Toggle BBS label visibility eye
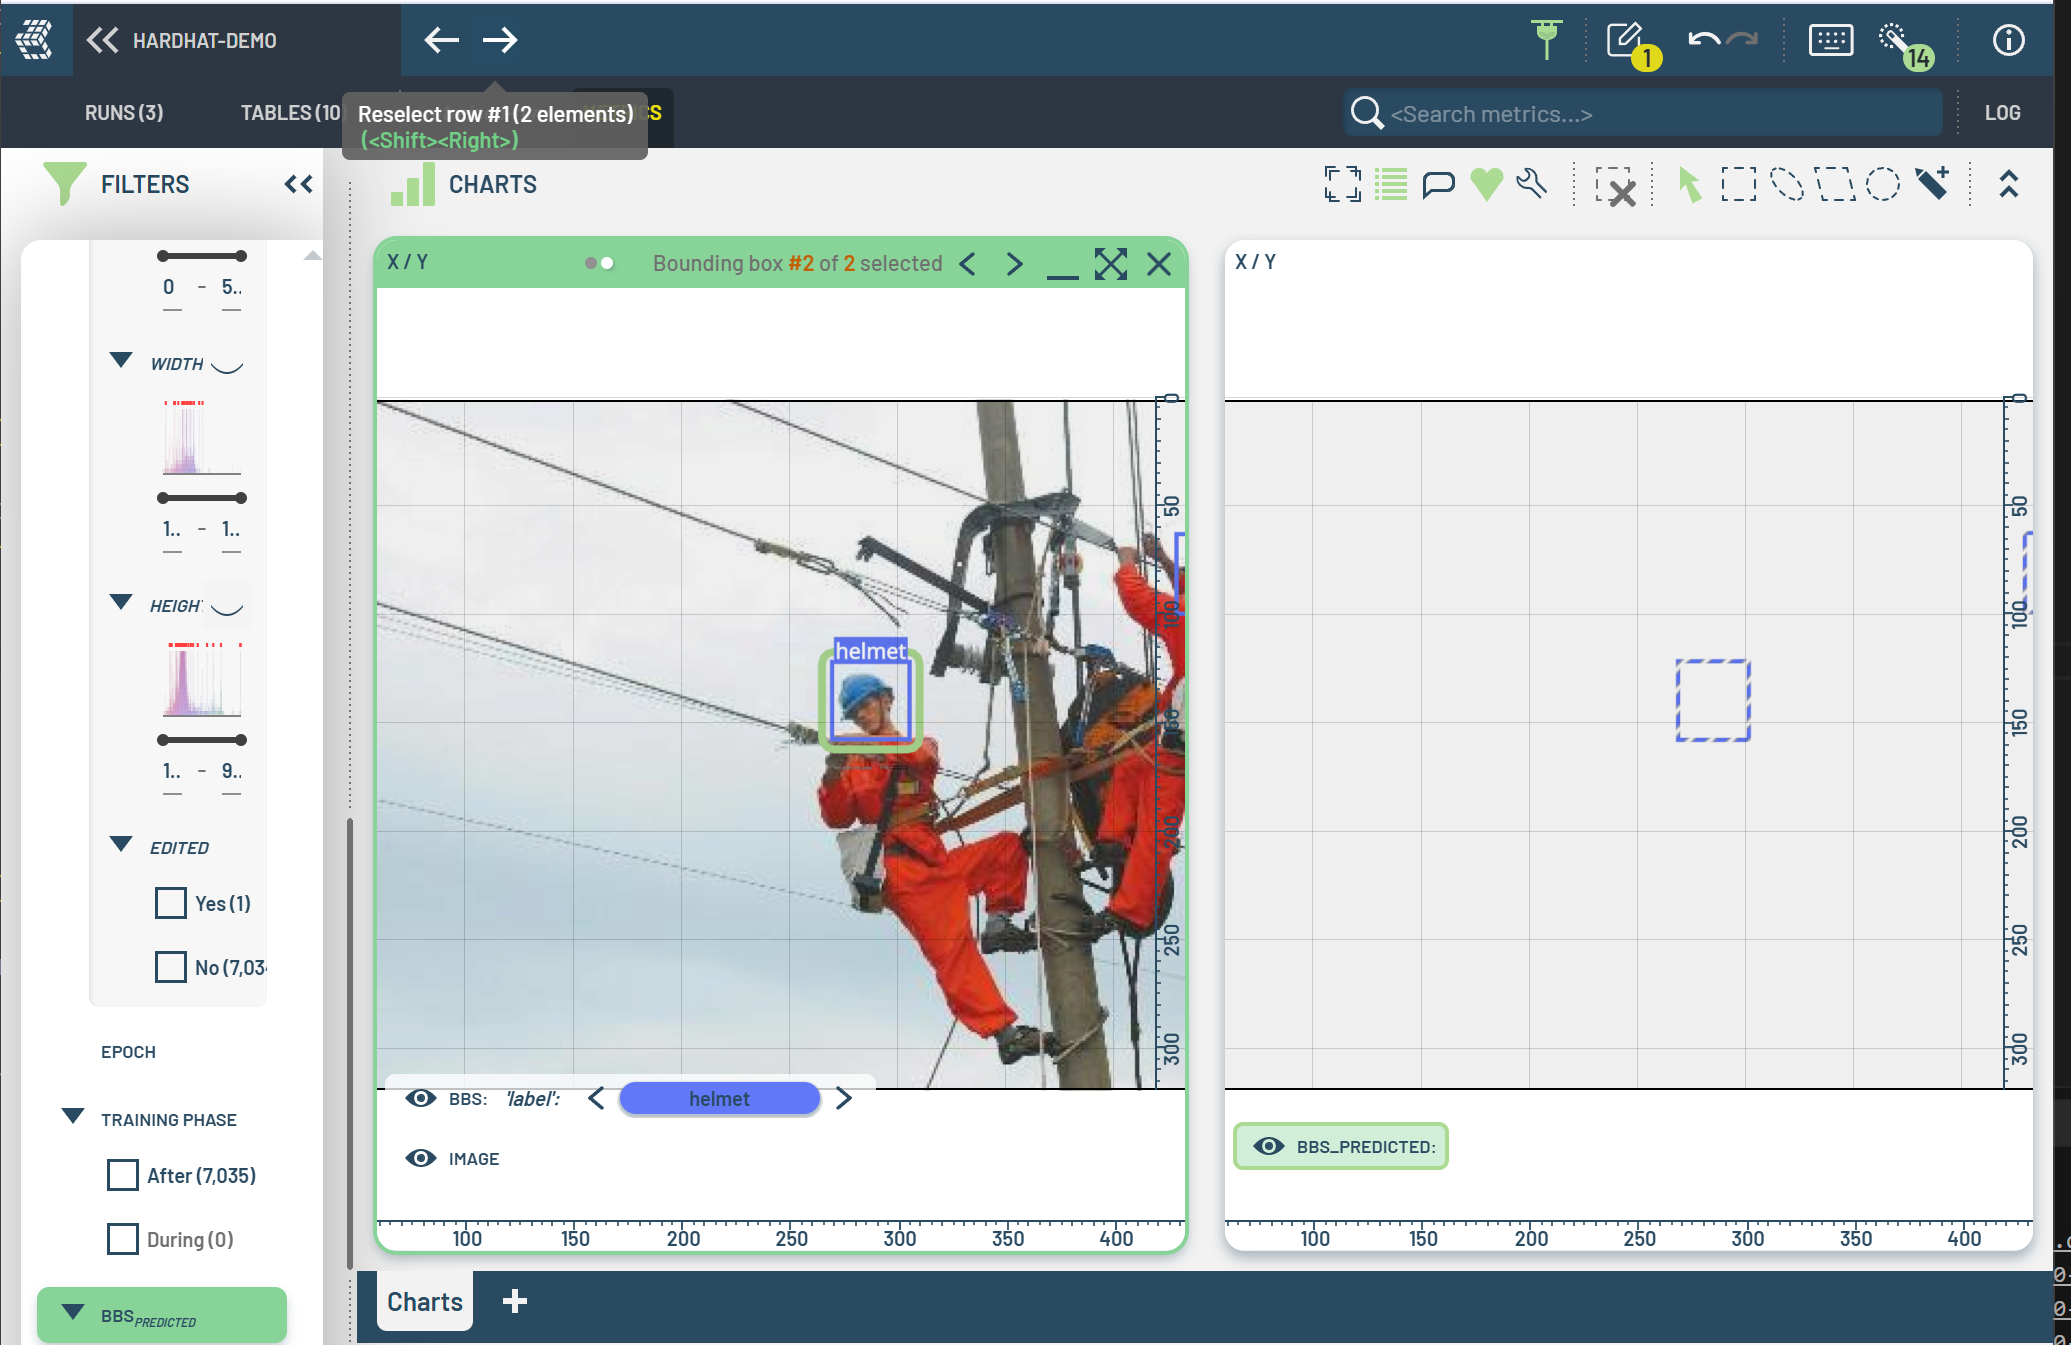This screenshot has height=1345, width=2071. pyautogui.click(x=421, y=1098)
